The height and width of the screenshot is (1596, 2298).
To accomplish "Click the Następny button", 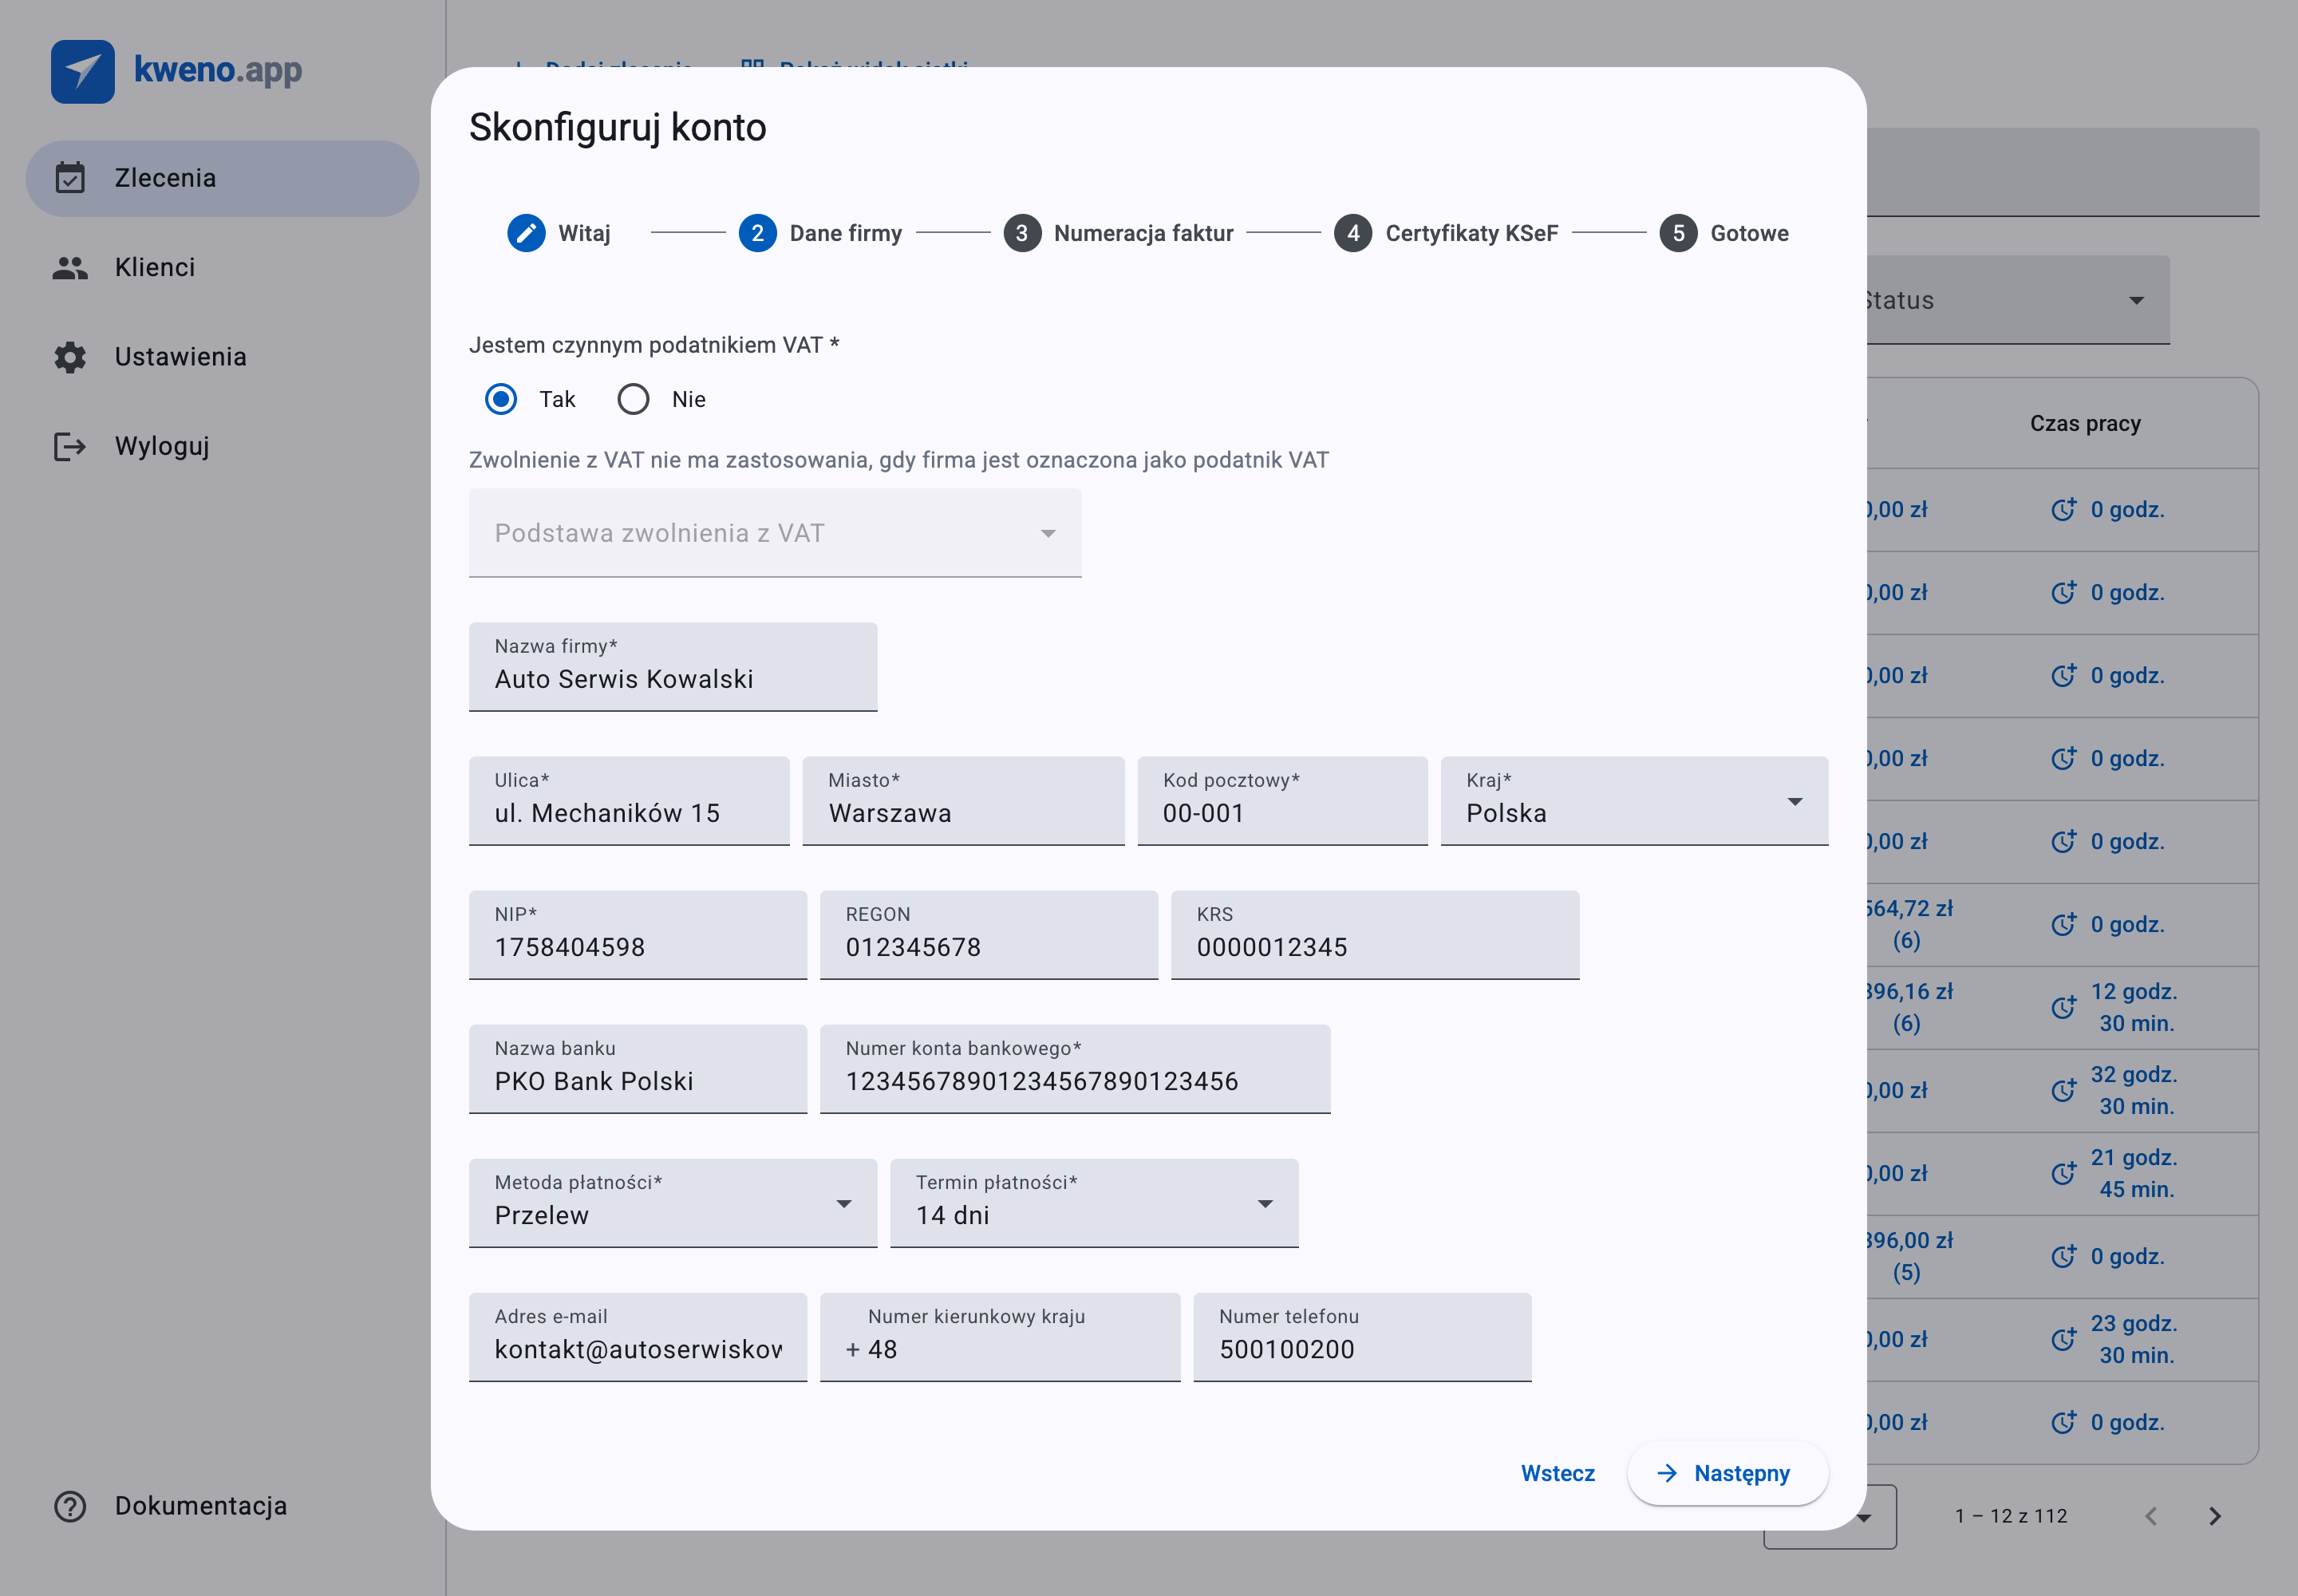I will tap(1728, 1473).
